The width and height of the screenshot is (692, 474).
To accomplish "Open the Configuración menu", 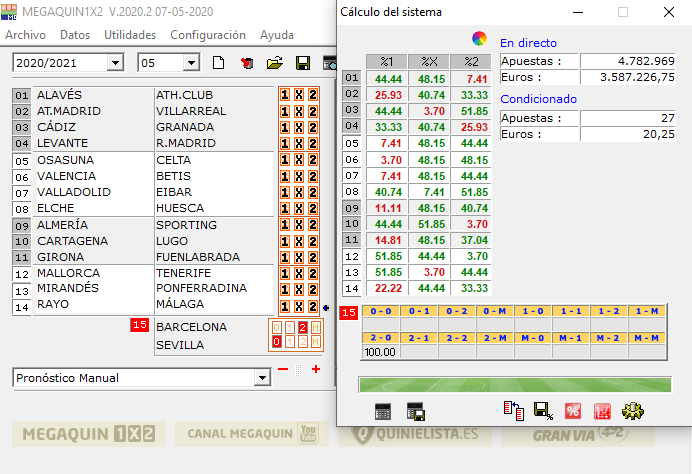I will 208,35.
